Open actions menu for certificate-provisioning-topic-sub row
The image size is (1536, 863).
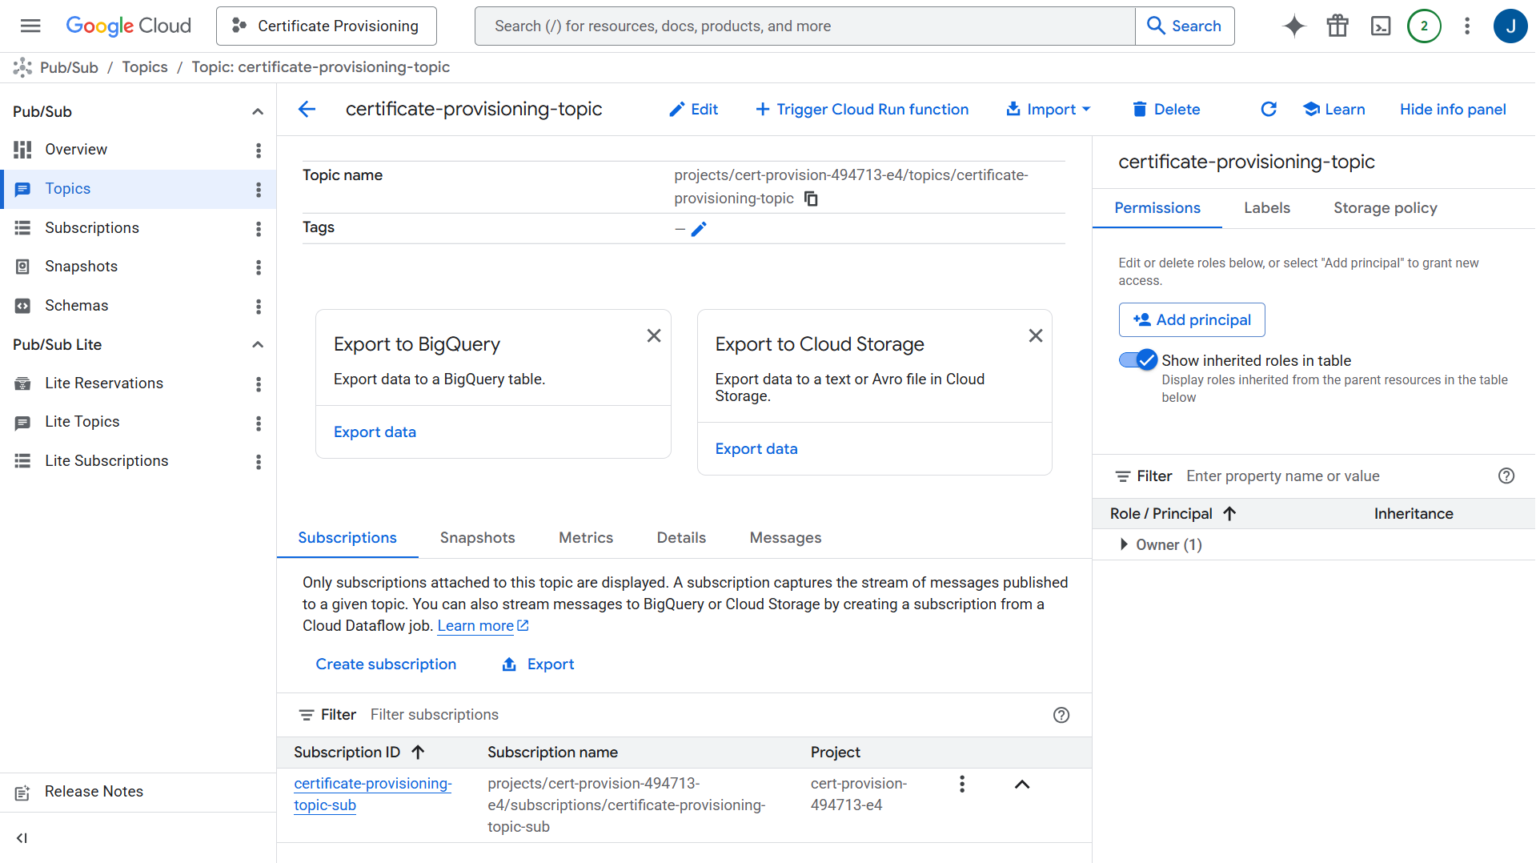(x=962, y=784)
